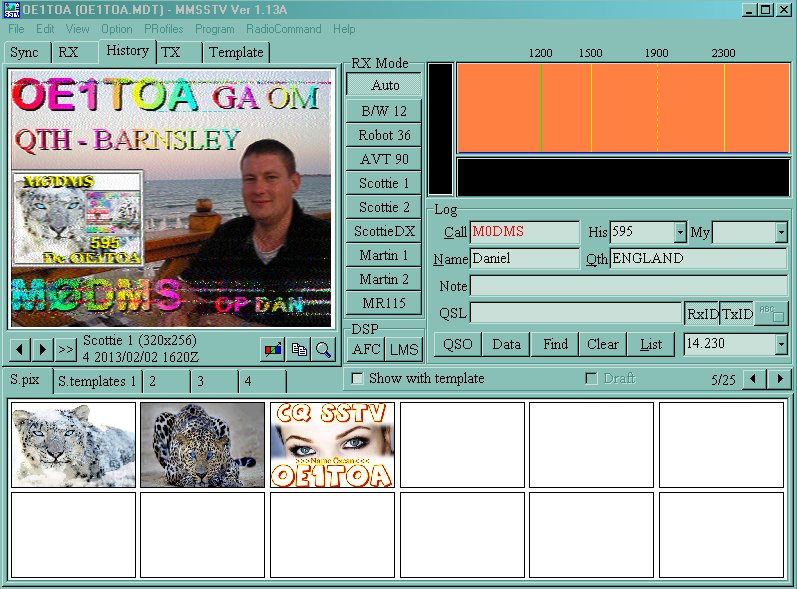Screen dimensions: 797x589
Task: Select the Scottie 1 RX mode
Action: [x=384, y=183]
